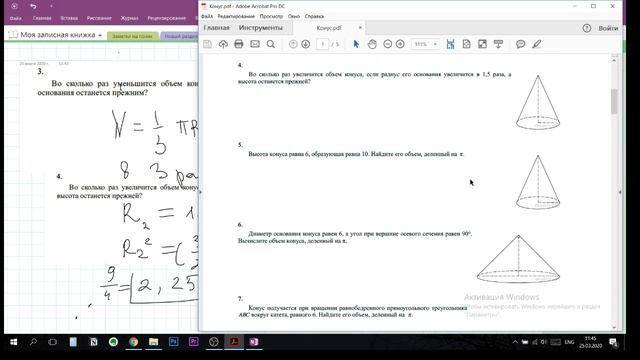Screen dimensions: 640x360
Task: Click the read mode toolbar icon
Action: (x=498, y=44)
